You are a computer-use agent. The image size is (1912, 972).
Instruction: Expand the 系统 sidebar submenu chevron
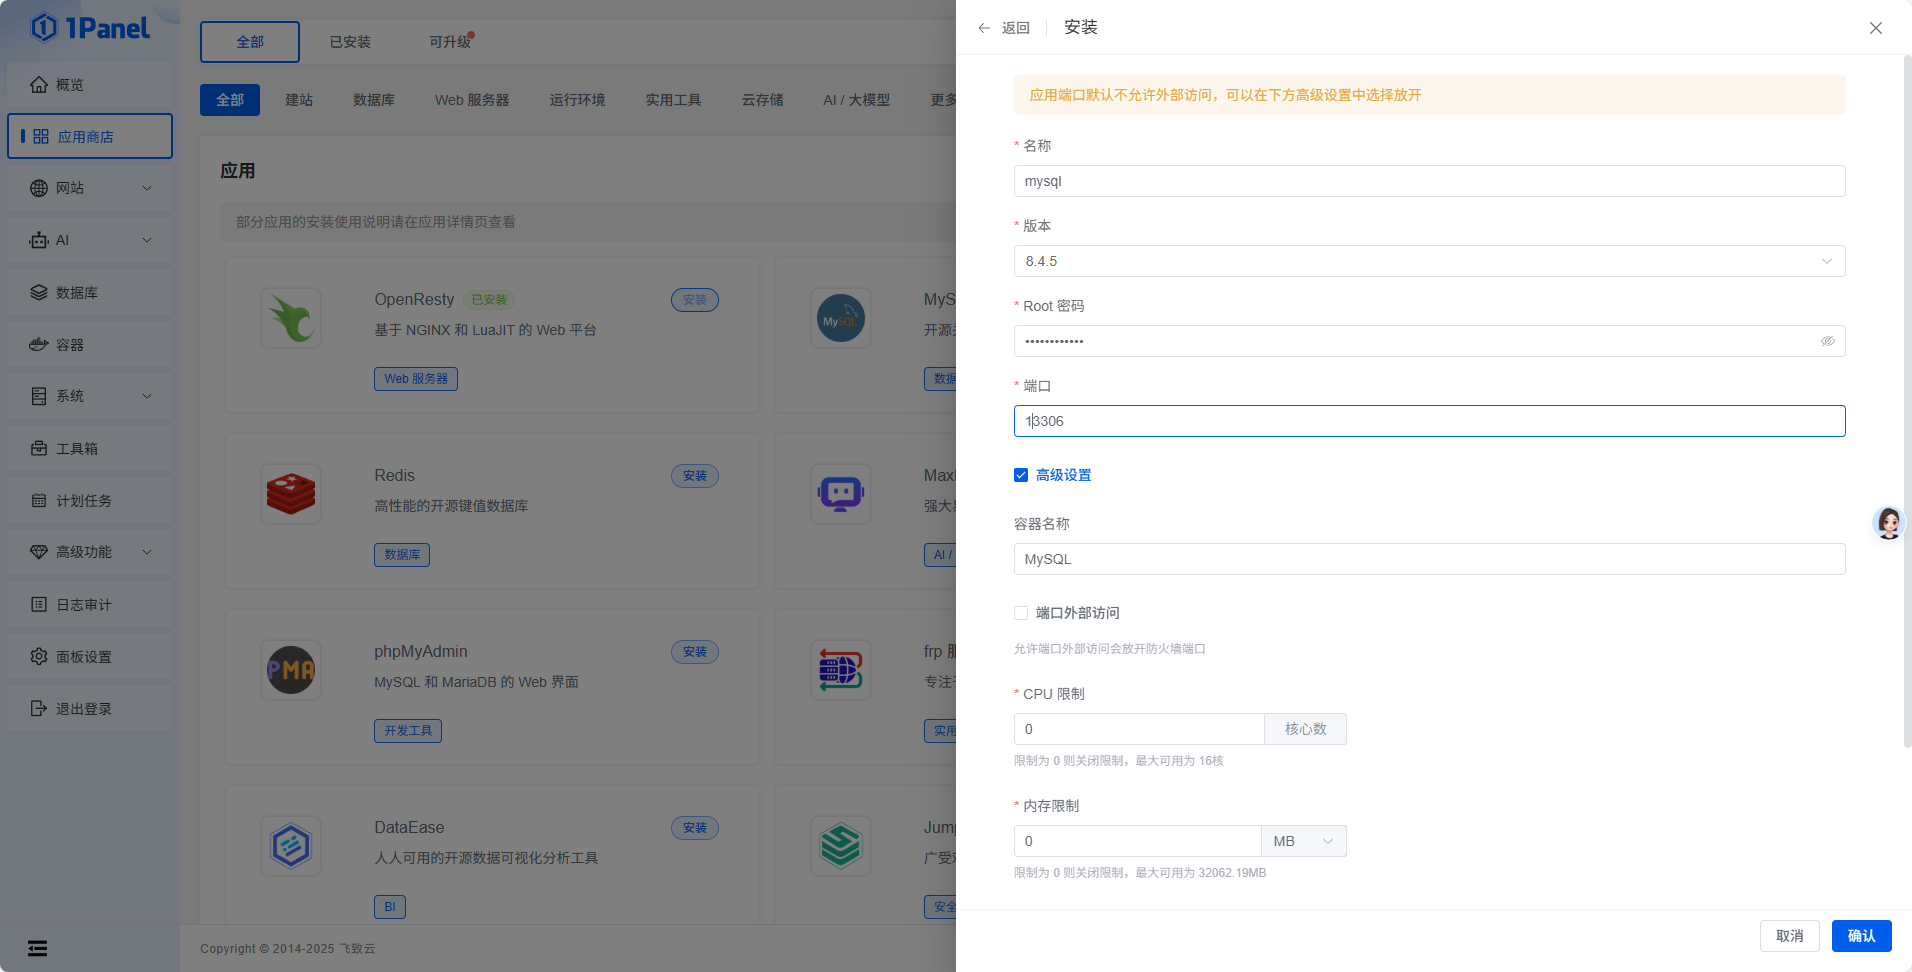(x=147, y=396)
